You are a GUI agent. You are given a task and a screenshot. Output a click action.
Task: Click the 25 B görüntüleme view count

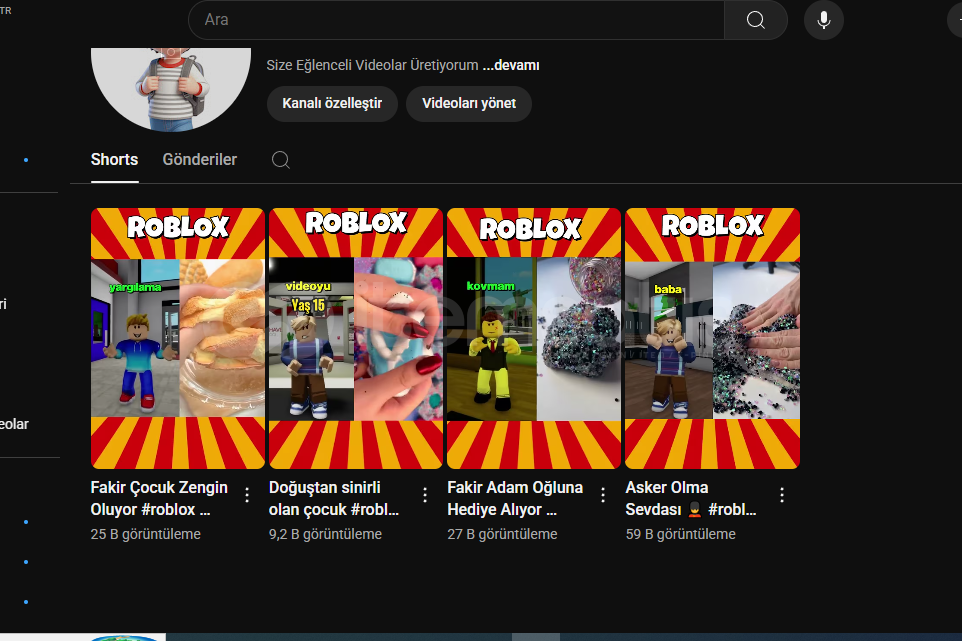[x=145, y=534]
